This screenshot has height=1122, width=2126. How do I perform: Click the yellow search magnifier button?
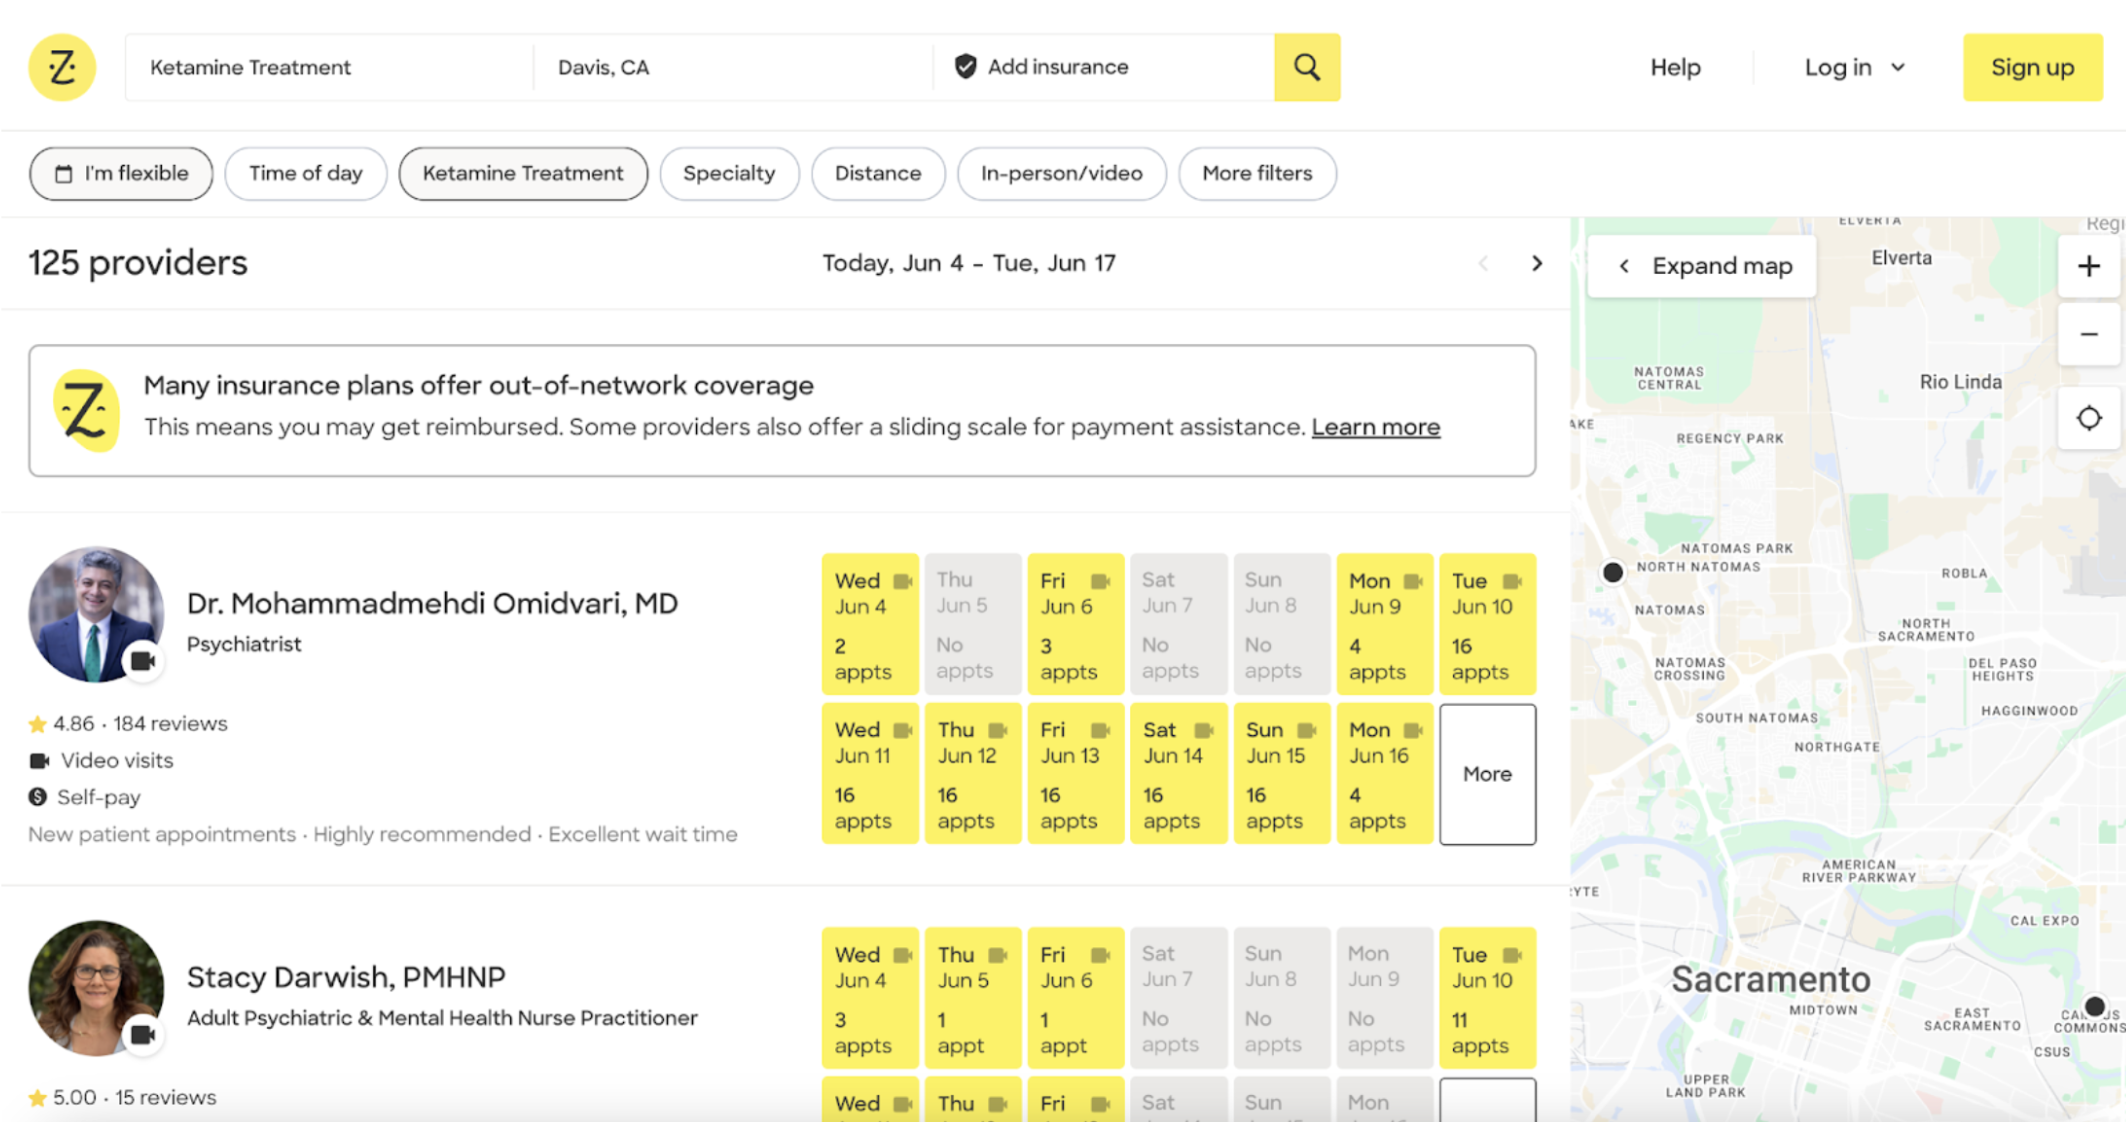[1307, 67]
